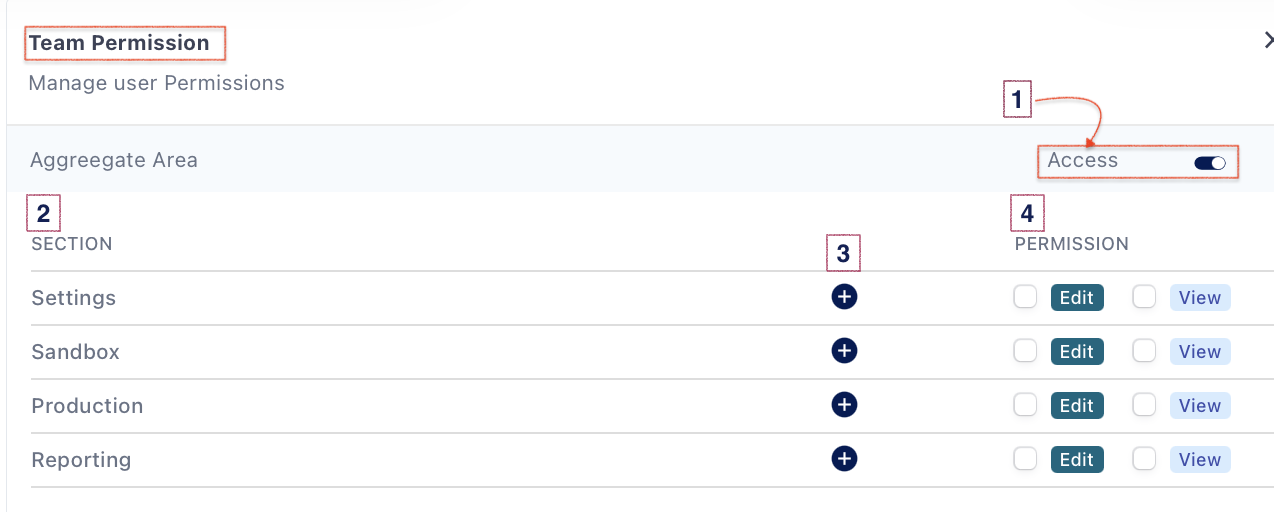Click the View badge in Reporting row

[x=1200, y=460]
